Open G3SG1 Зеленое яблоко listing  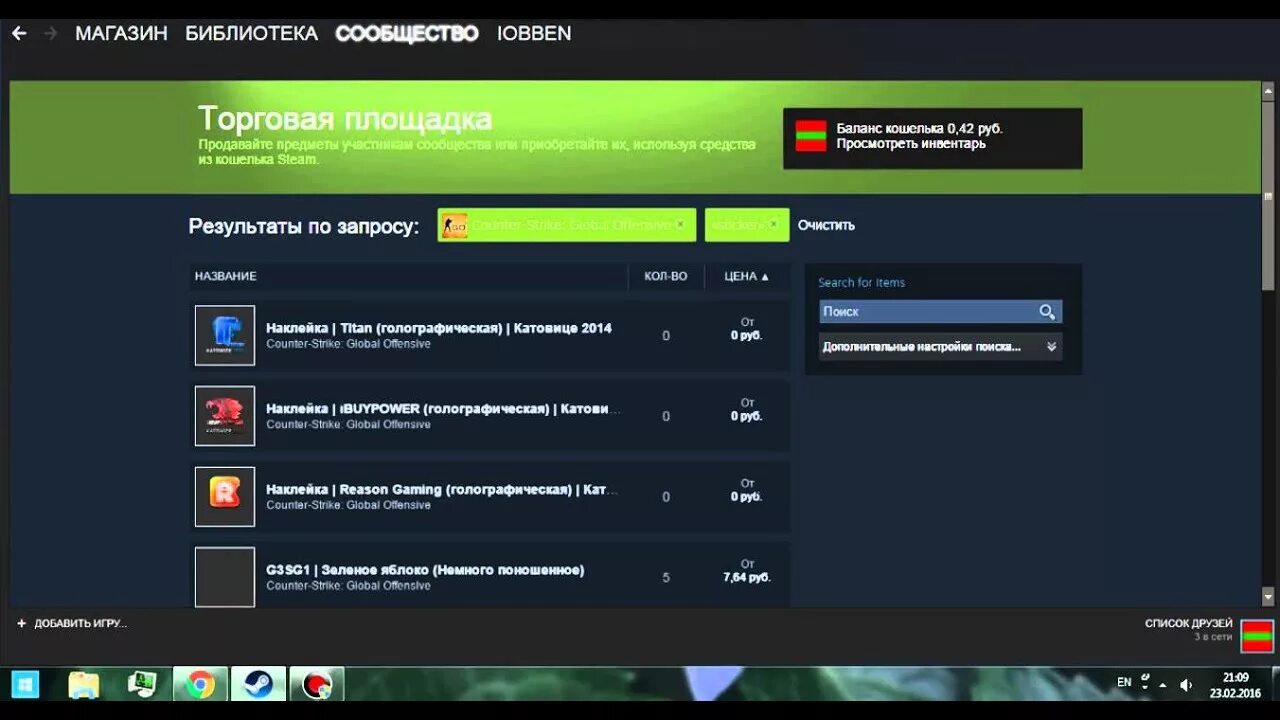425,570
